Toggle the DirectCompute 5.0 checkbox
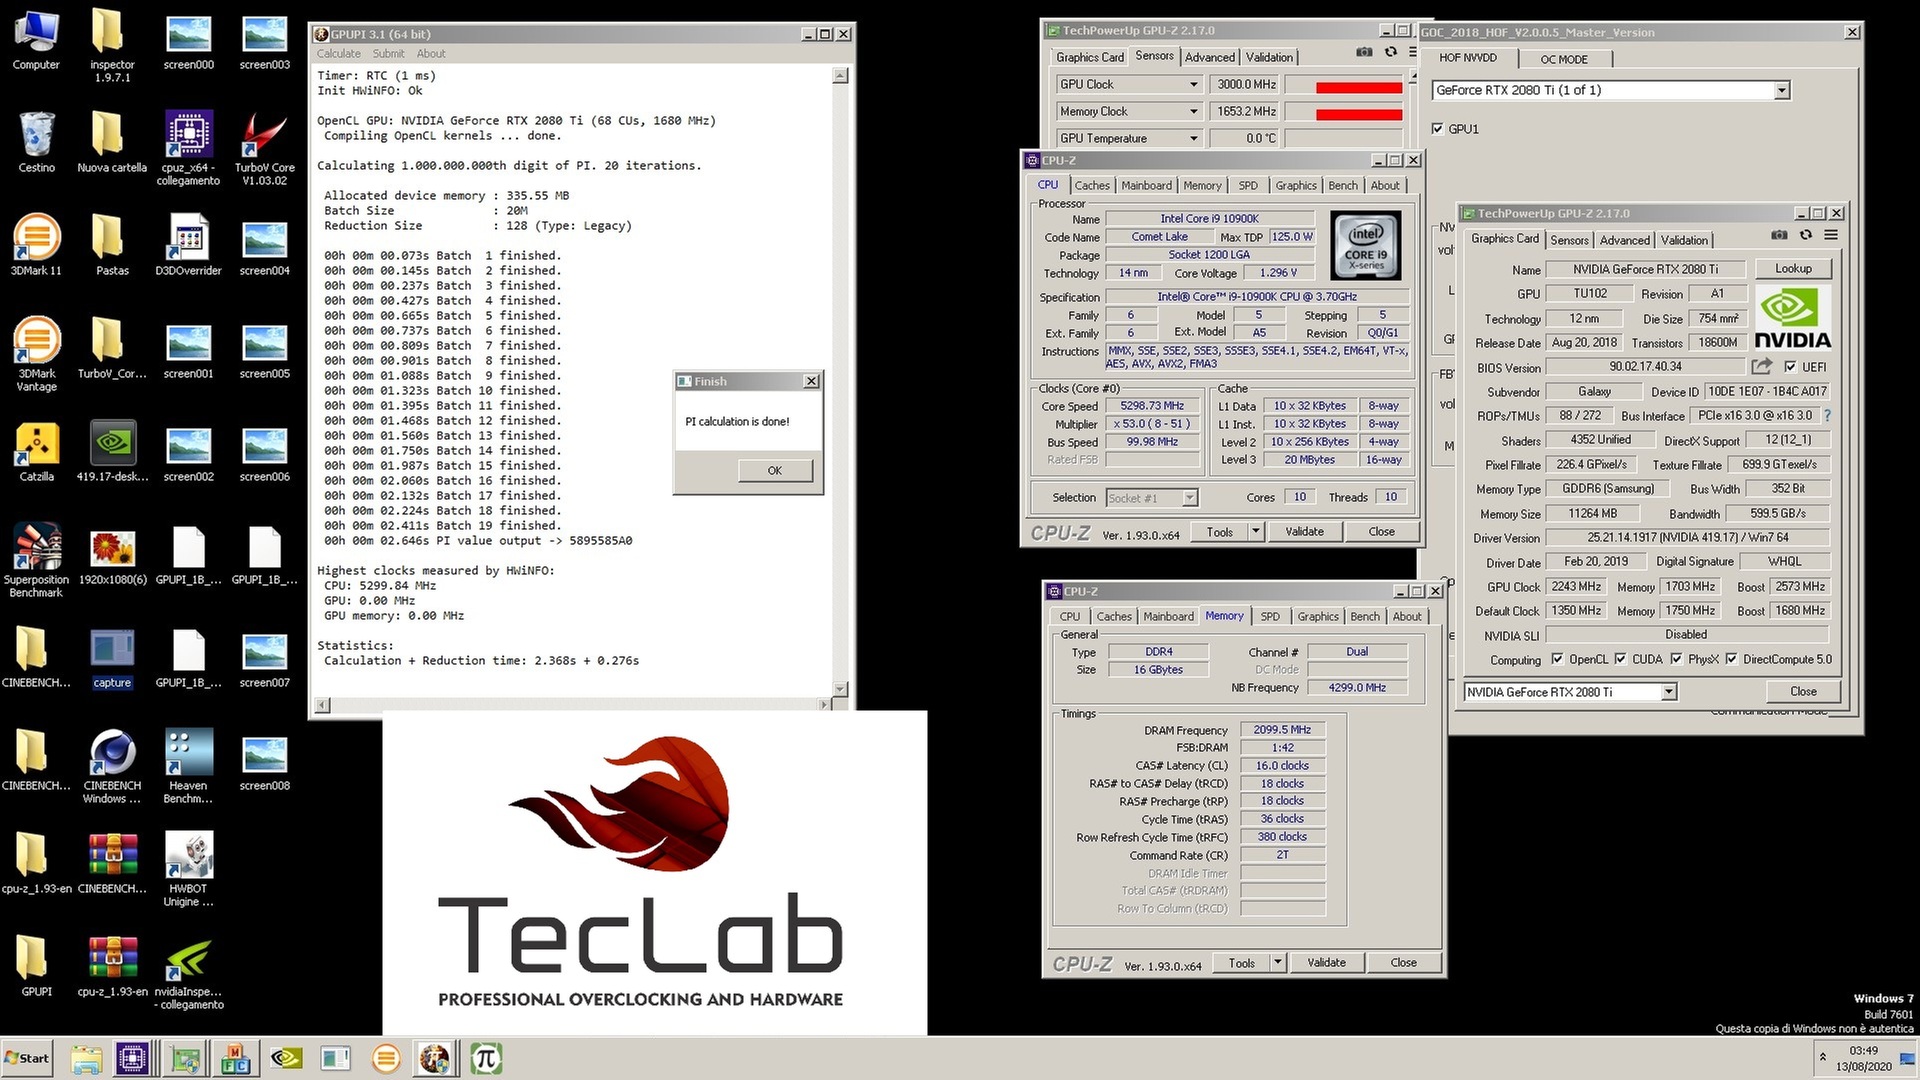This screenshot has height=1080, width=1920. pos(1731,659)
